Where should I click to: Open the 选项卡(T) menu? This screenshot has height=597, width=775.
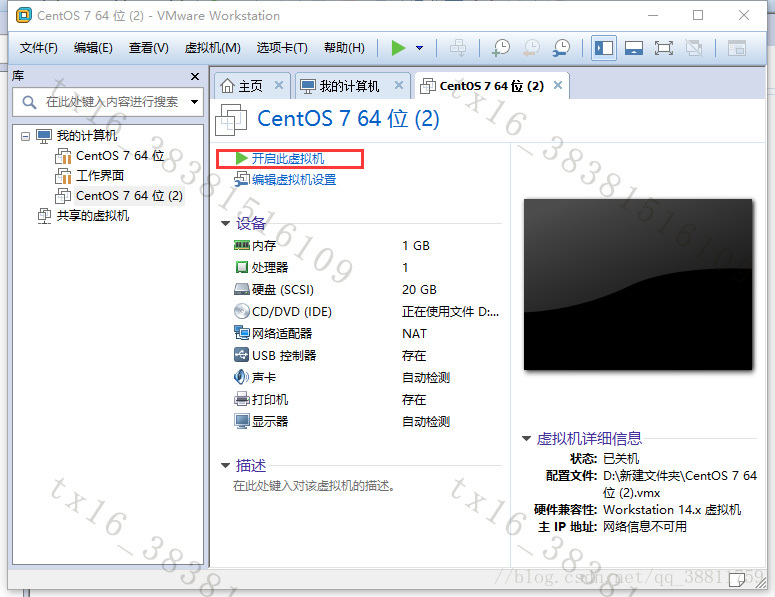(x=282, y=48)
